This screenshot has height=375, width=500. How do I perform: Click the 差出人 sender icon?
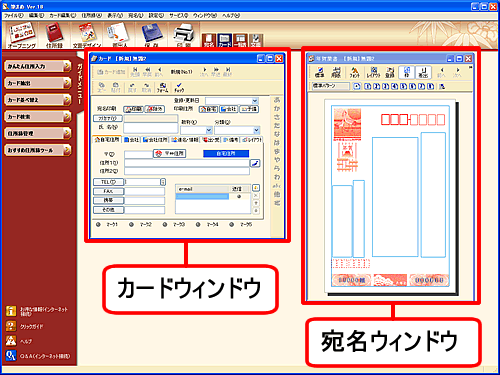click(x=119, y=35)
